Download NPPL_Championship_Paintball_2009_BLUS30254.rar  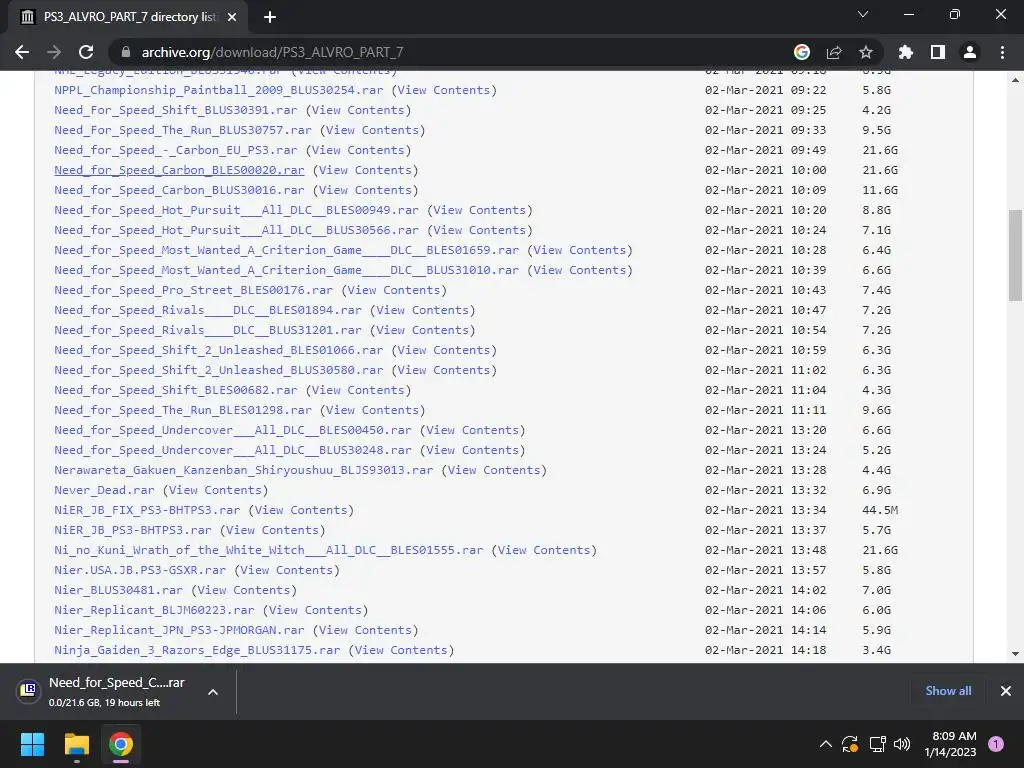point(219,90)
